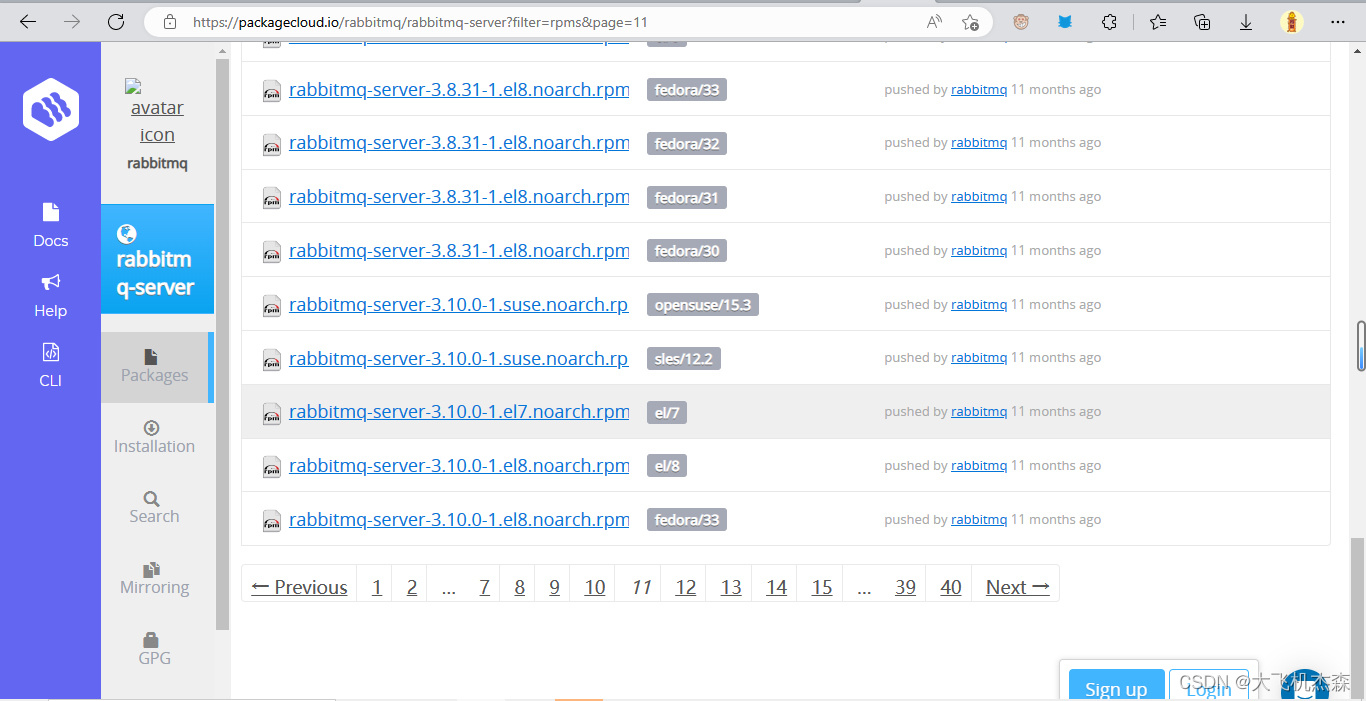Image resolution: width=1366 pixels, height=701 pixels.
Task: Reload the page with the refresh icon
Action: [x=116, y=22]
